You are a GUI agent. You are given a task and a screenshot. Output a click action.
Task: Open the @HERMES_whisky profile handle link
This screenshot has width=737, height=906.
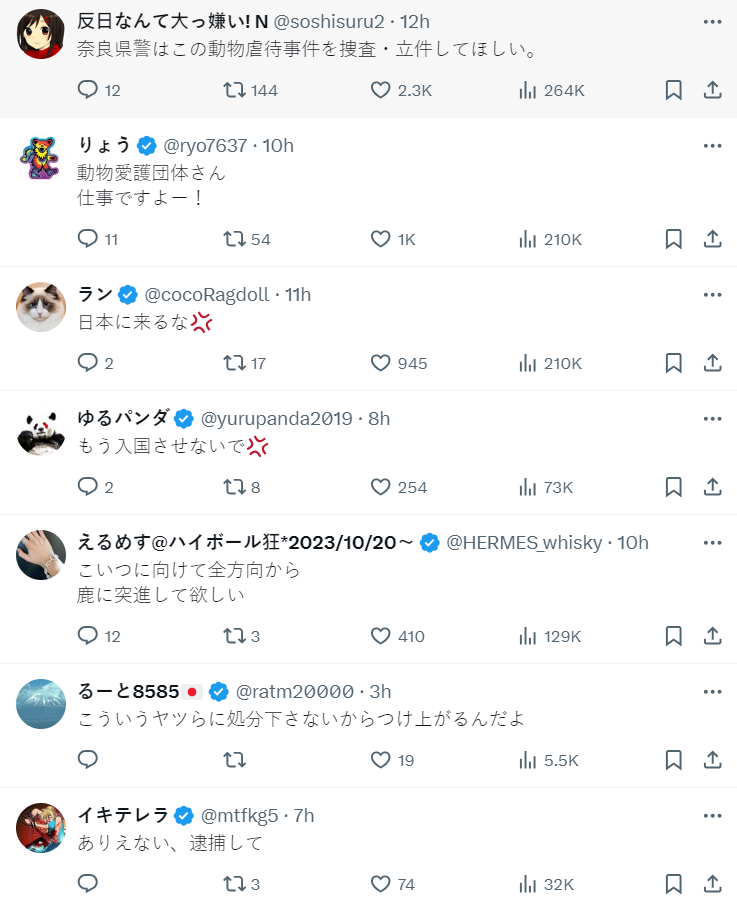[x=524, y=543]
